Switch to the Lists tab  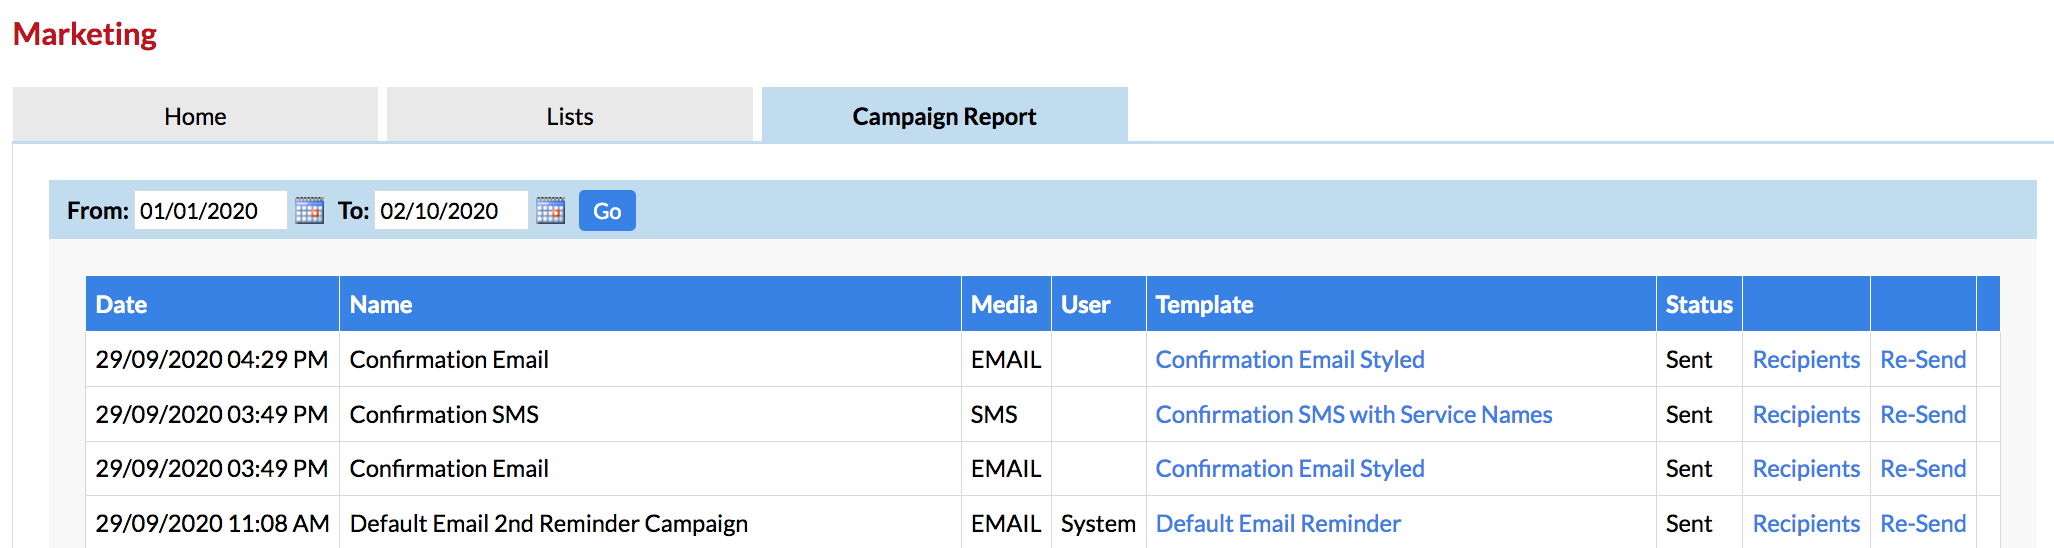(570, 116)
